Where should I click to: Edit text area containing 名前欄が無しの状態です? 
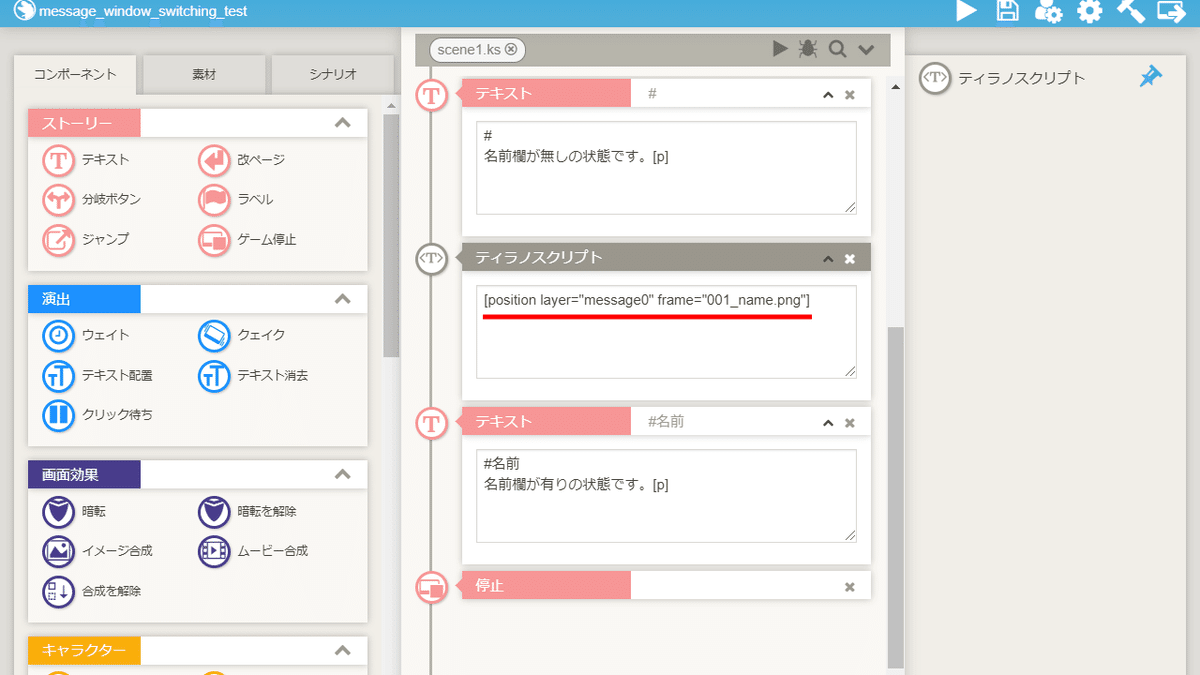coord(666,167)
